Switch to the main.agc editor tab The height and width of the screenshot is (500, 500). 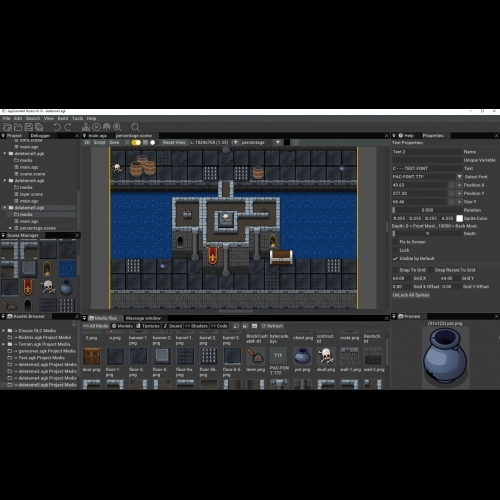point(98,136)
